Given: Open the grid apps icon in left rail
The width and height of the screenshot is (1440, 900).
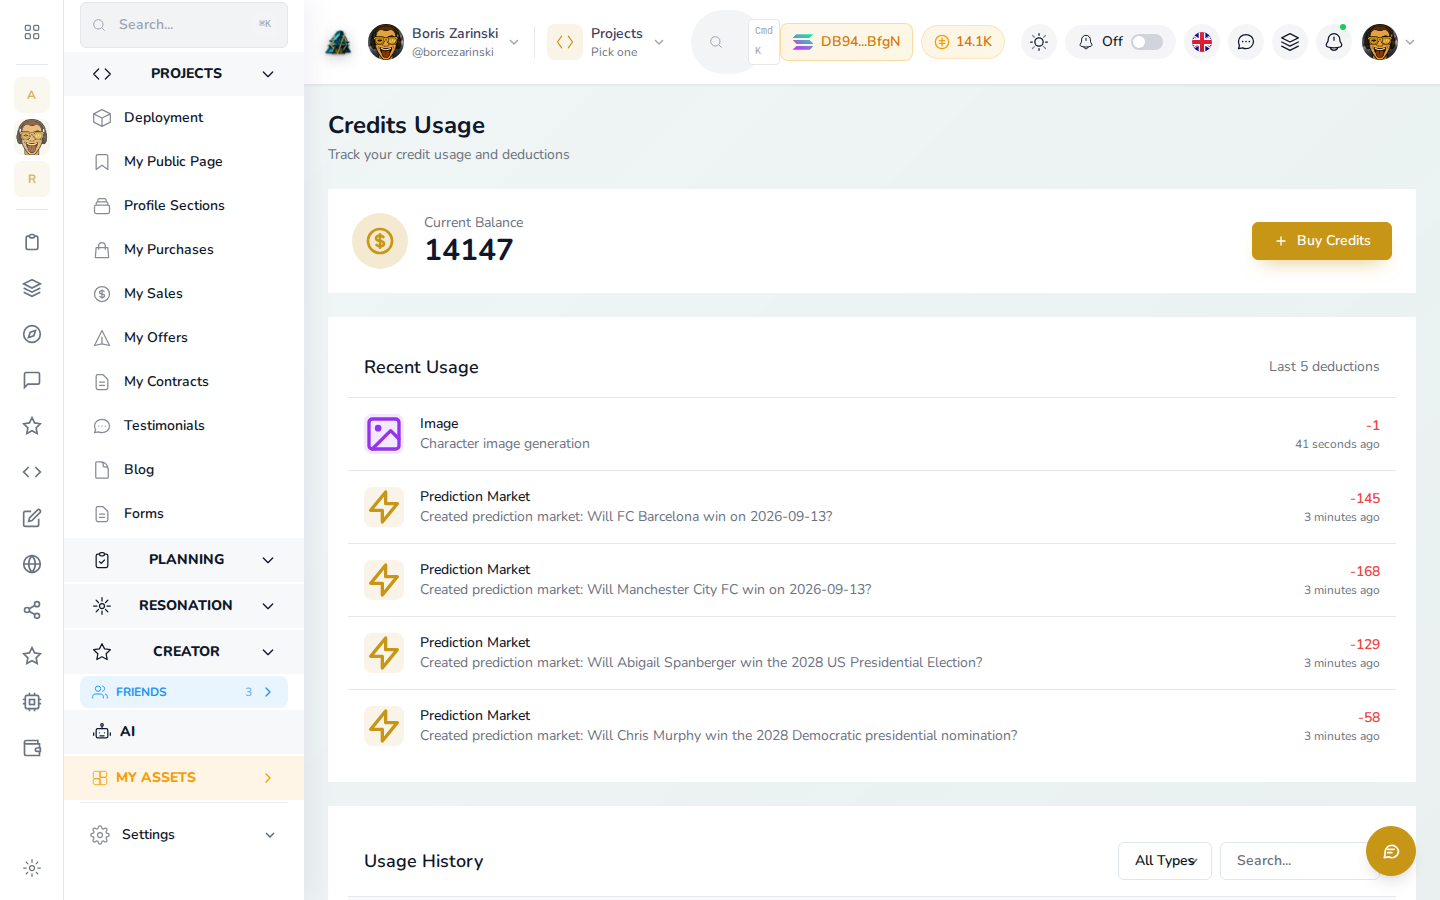Looking at the screenshot, I should point(32,32).
